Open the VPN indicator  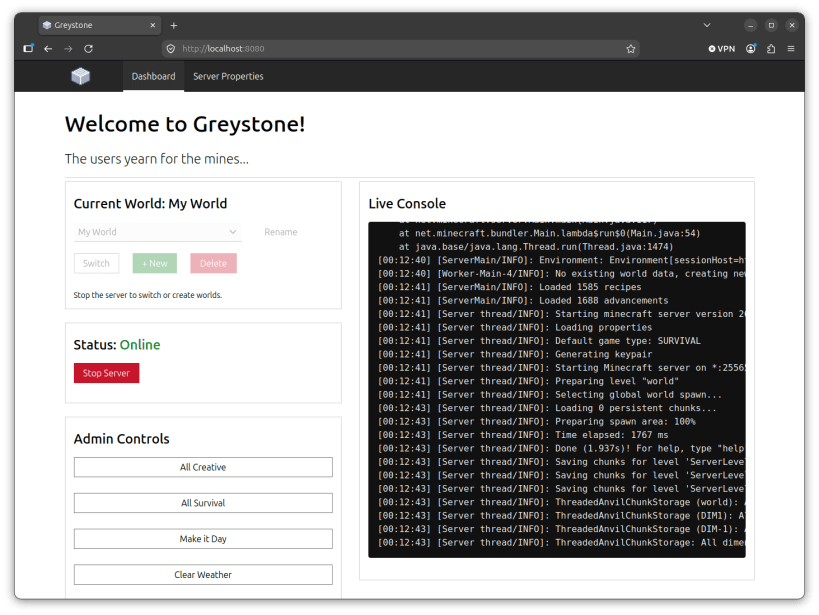click(722, 49)
